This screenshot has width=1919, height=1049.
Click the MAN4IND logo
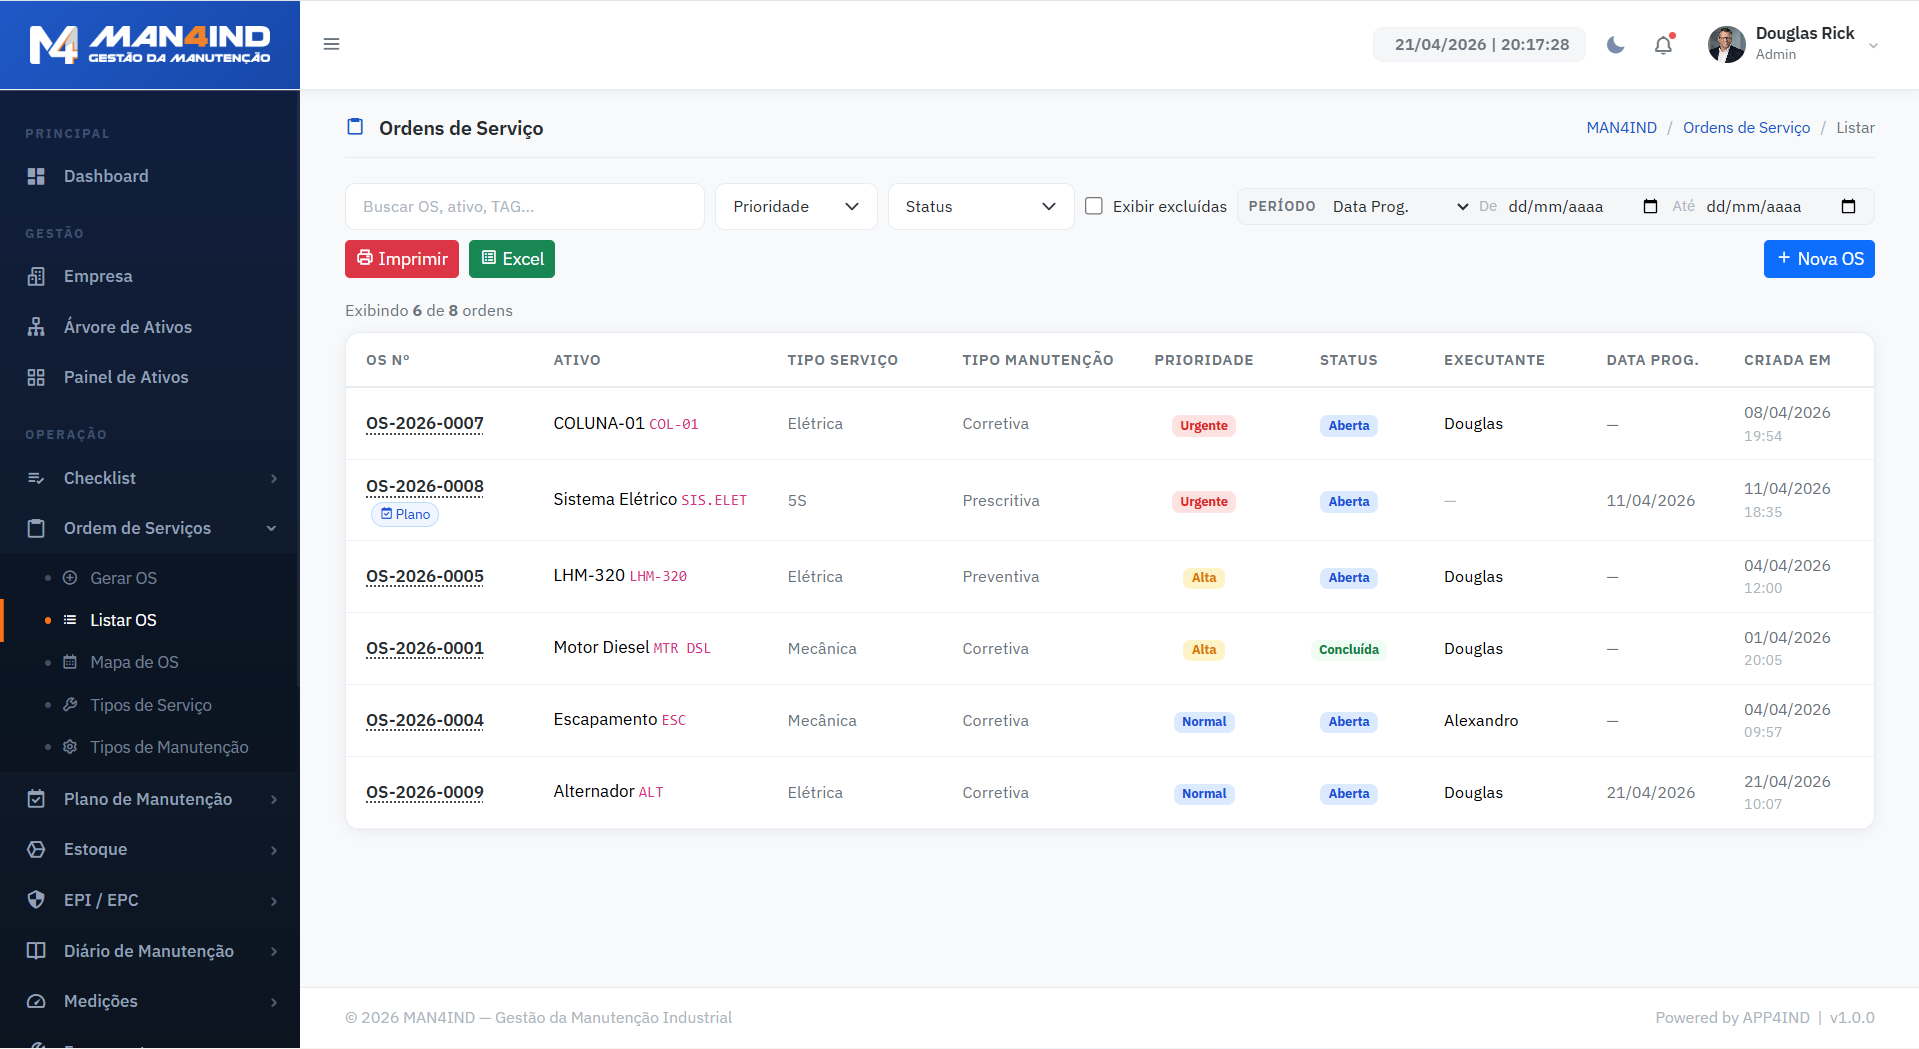click(x=150, y=45)
